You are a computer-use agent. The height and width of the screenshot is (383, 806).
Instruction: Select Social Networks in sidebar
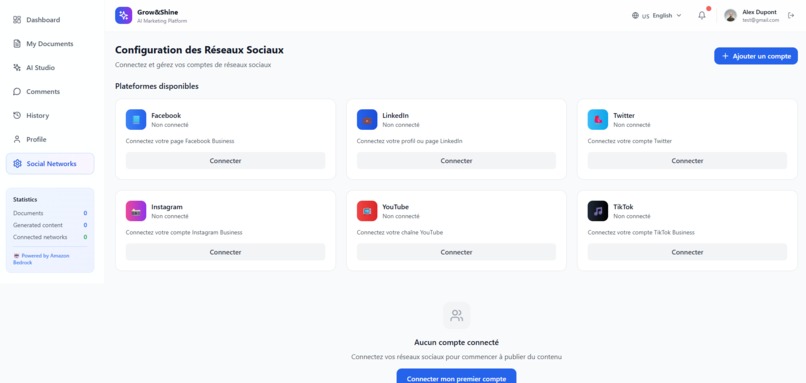[50, 163]
